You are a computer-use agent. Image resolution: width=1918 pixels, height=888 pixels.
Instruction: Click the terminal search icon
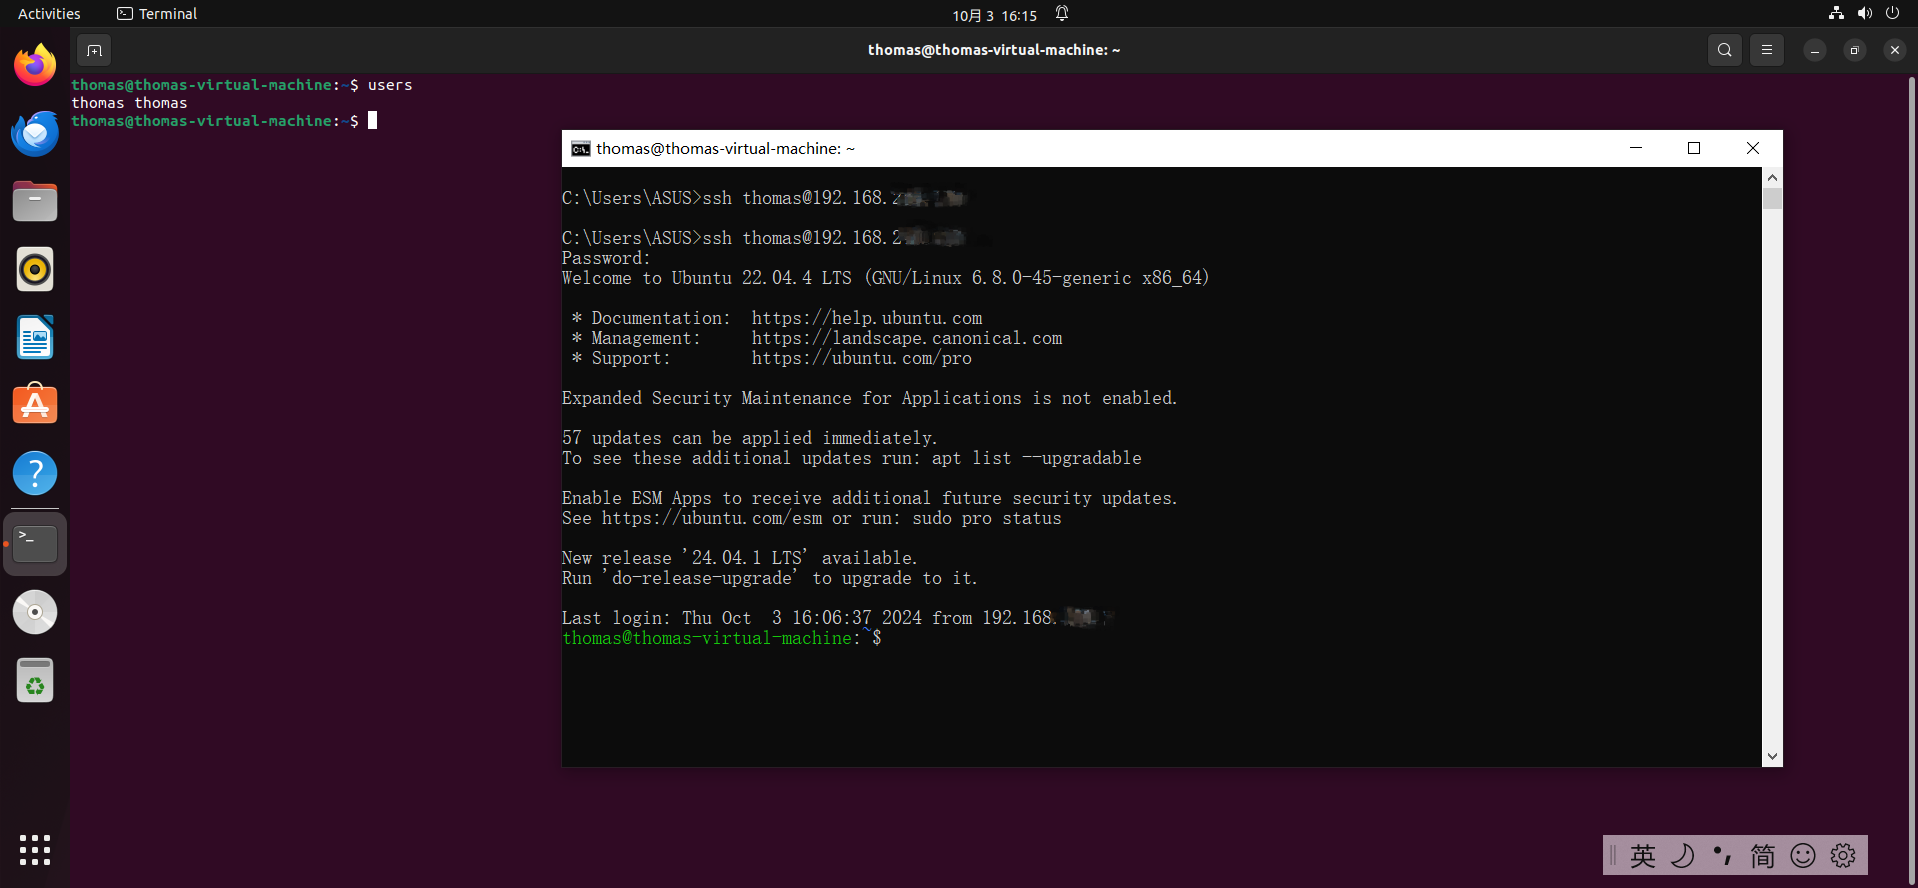(x=1724, y=50)
